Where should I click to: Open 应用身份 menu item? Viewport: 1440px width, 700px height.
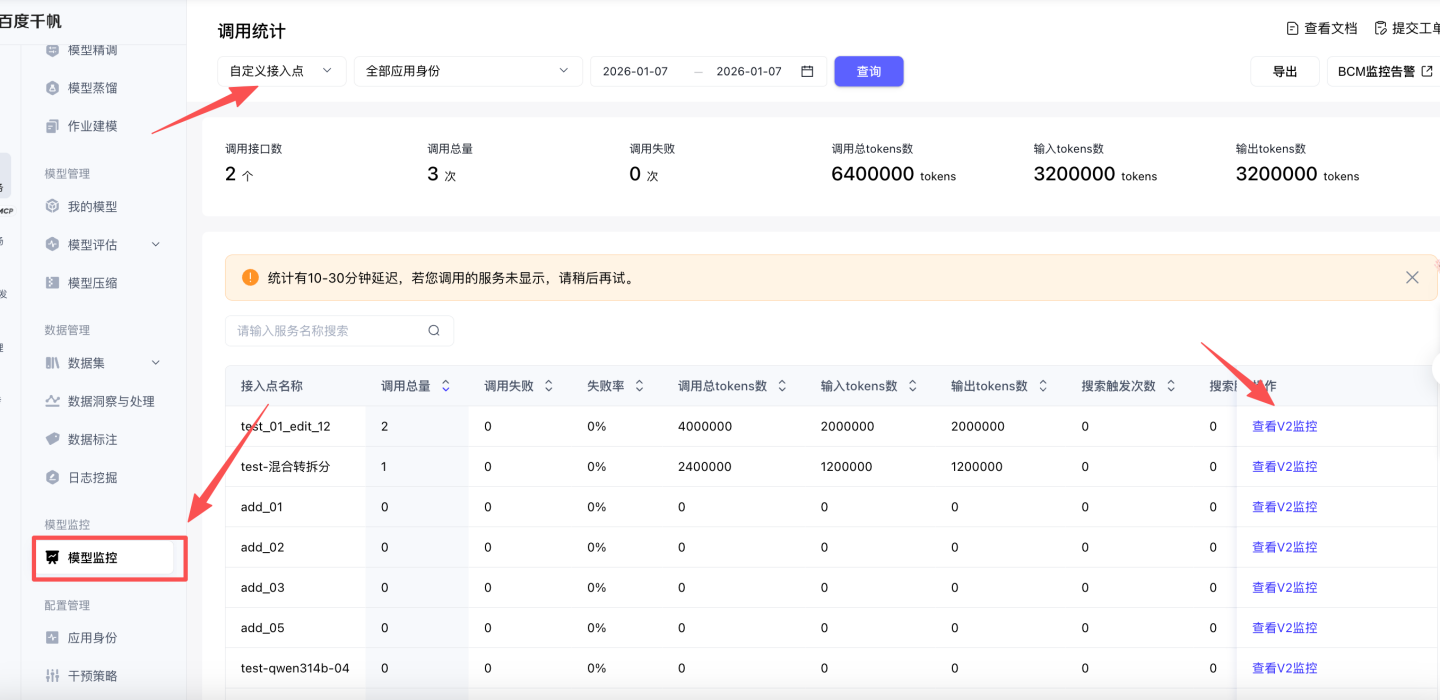coord(92,638)
